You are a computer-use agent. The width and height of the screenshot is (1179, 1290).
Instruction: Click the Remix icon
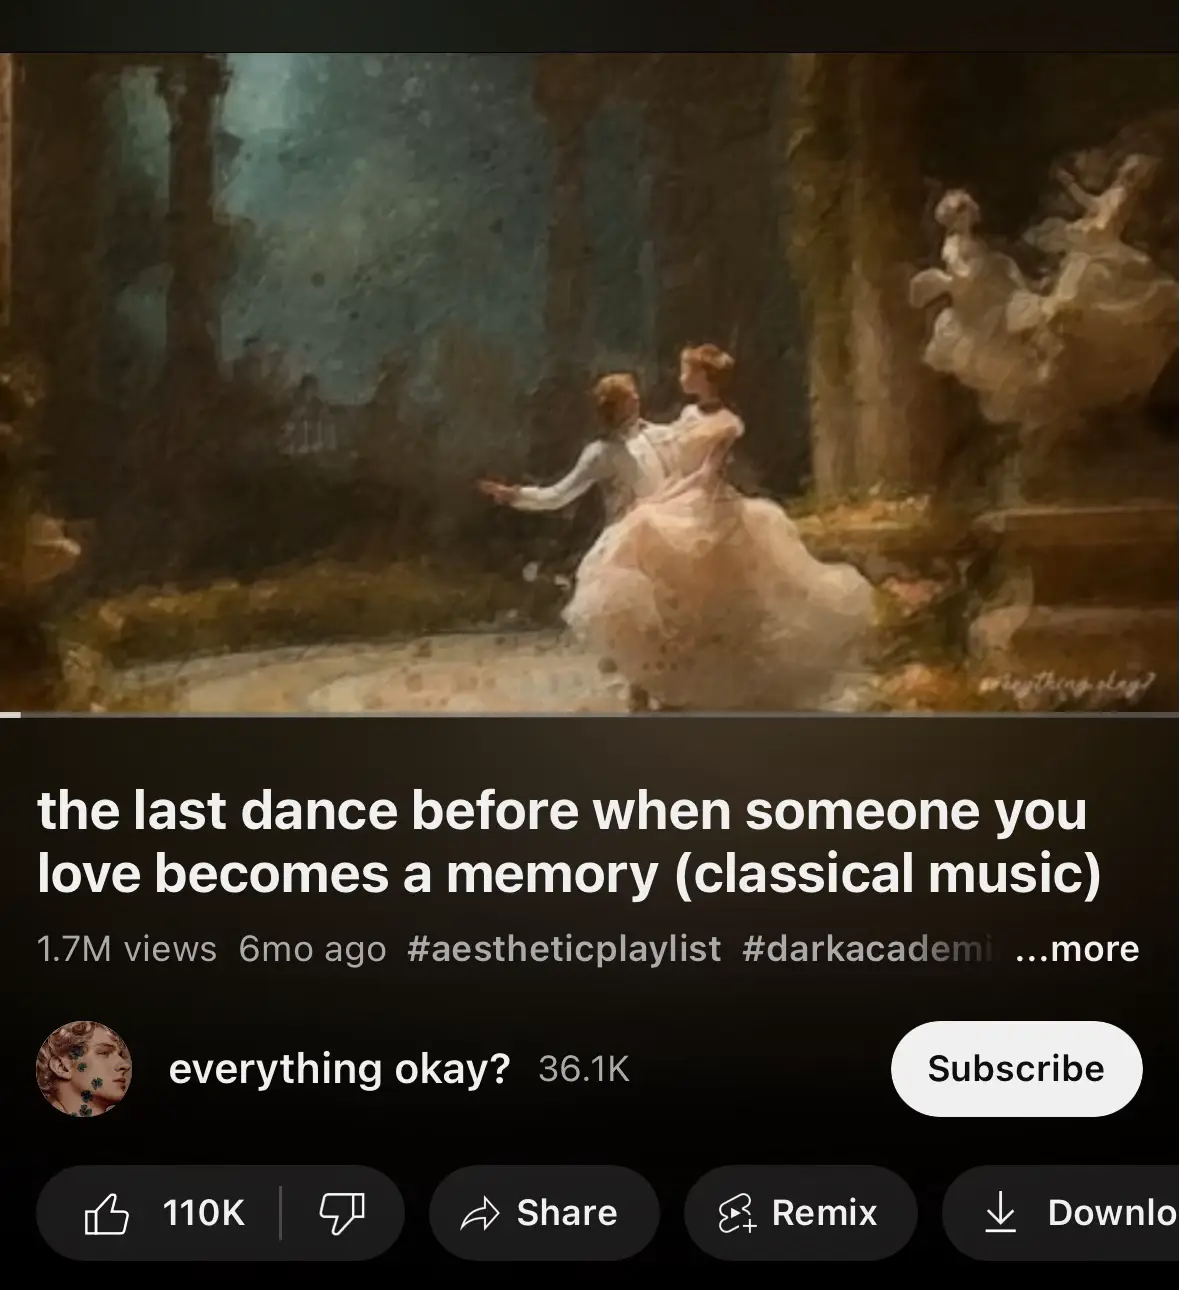737,1214
